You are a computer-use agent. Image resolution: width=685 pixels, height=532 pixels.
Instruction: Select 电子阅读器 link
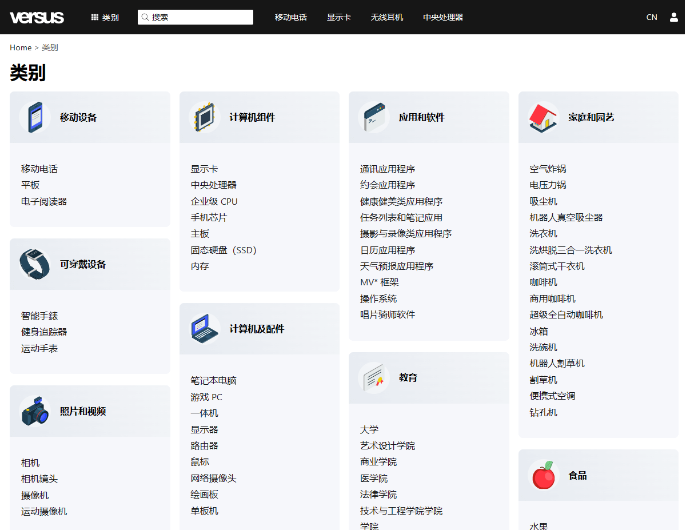44,201
